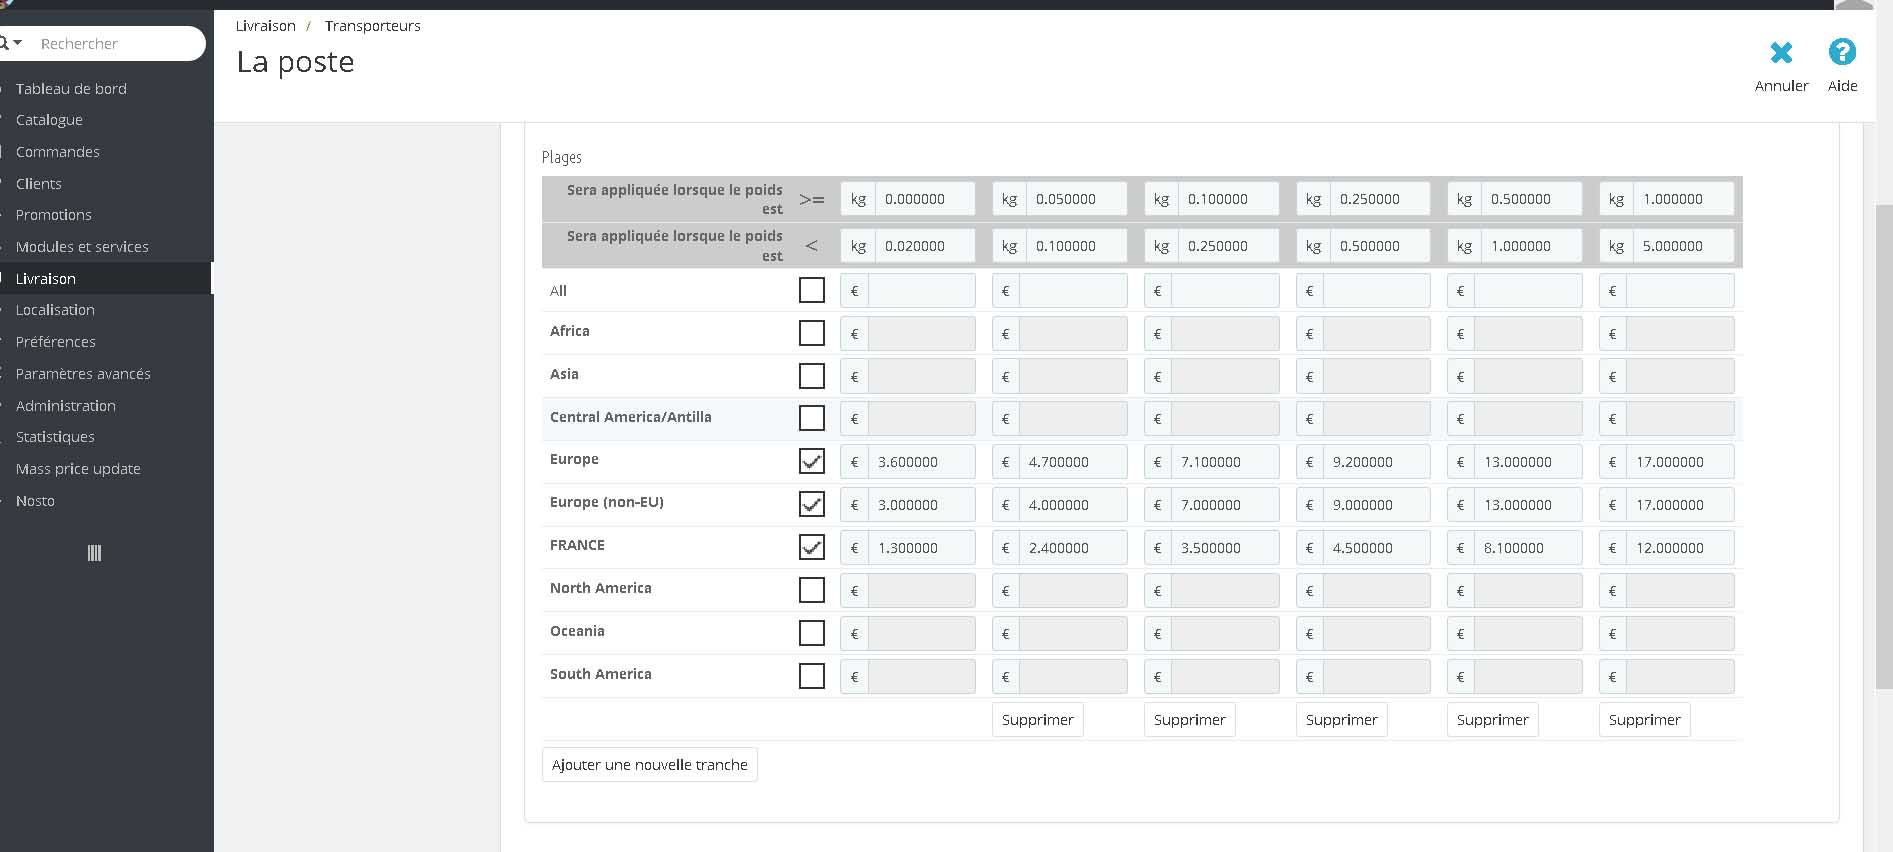Click first All-row price field
Image resolution: width=1893 pixels, height=852 pixels.
(922, 291)
